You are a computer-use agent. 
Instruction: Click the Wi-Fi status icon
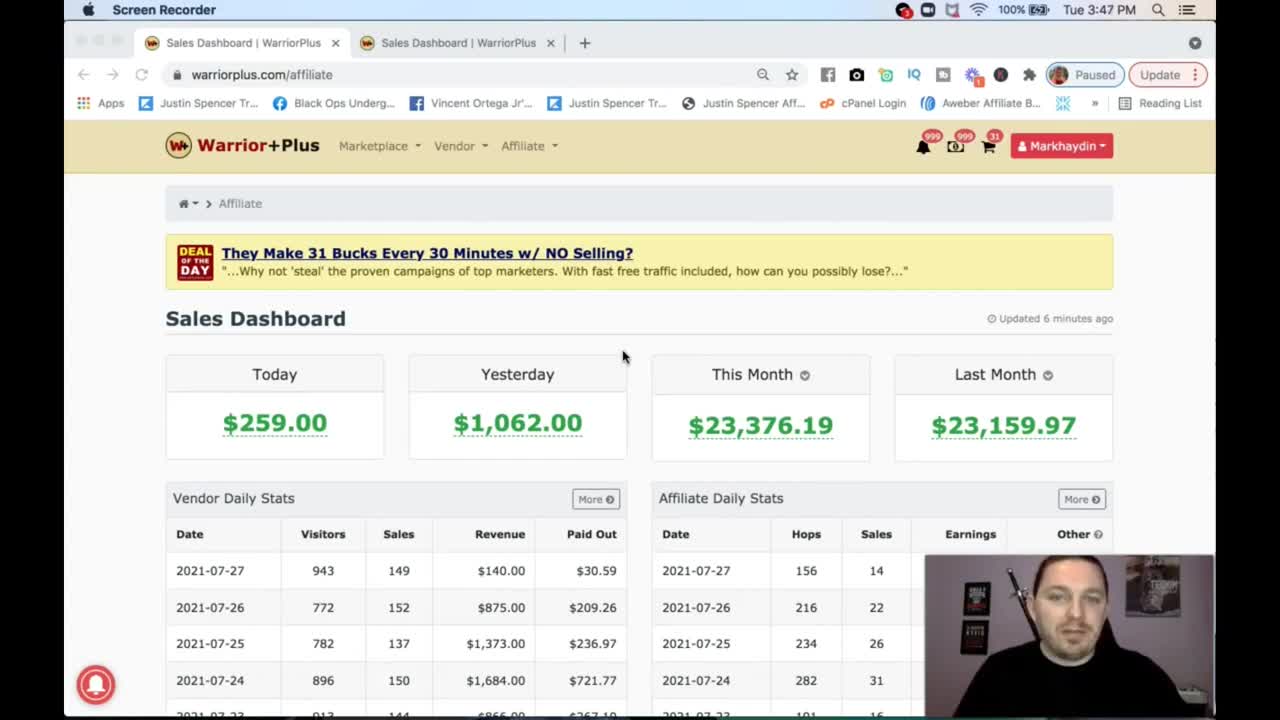(978, 10)
